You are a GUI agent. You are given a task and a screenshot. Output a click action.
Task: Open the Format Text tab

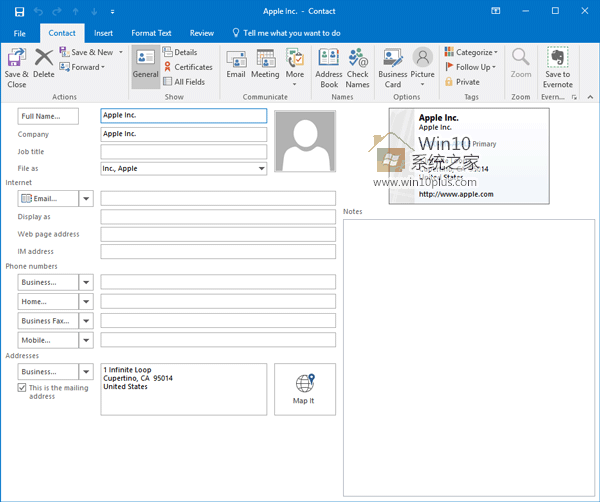click(x=151, y=33)
